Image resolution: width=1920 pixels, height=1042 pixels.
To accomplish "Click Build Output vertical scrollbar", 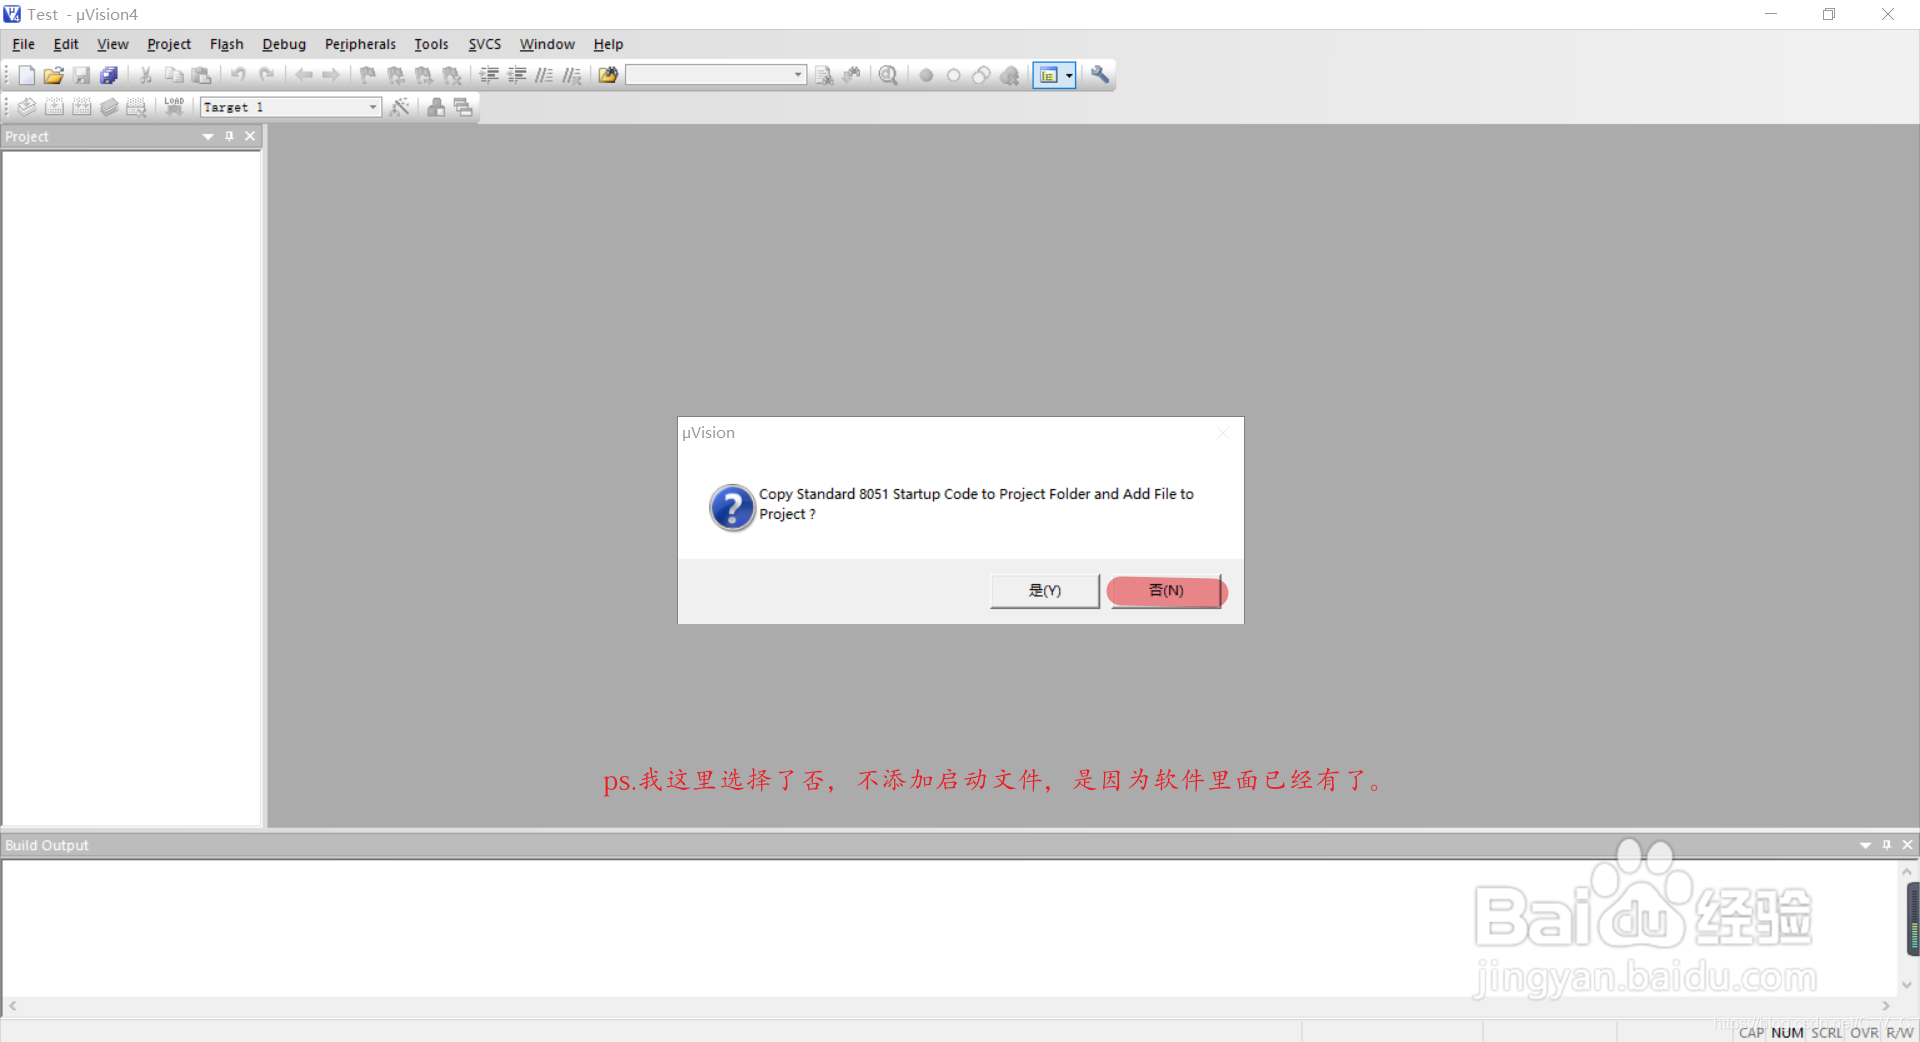I will (1907, 929).
